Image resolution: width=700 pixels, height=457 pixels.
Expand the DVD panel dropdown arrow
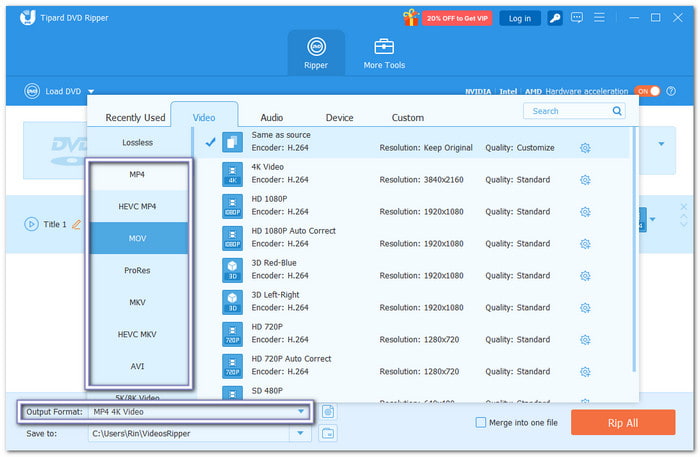(x=661, y=144)
